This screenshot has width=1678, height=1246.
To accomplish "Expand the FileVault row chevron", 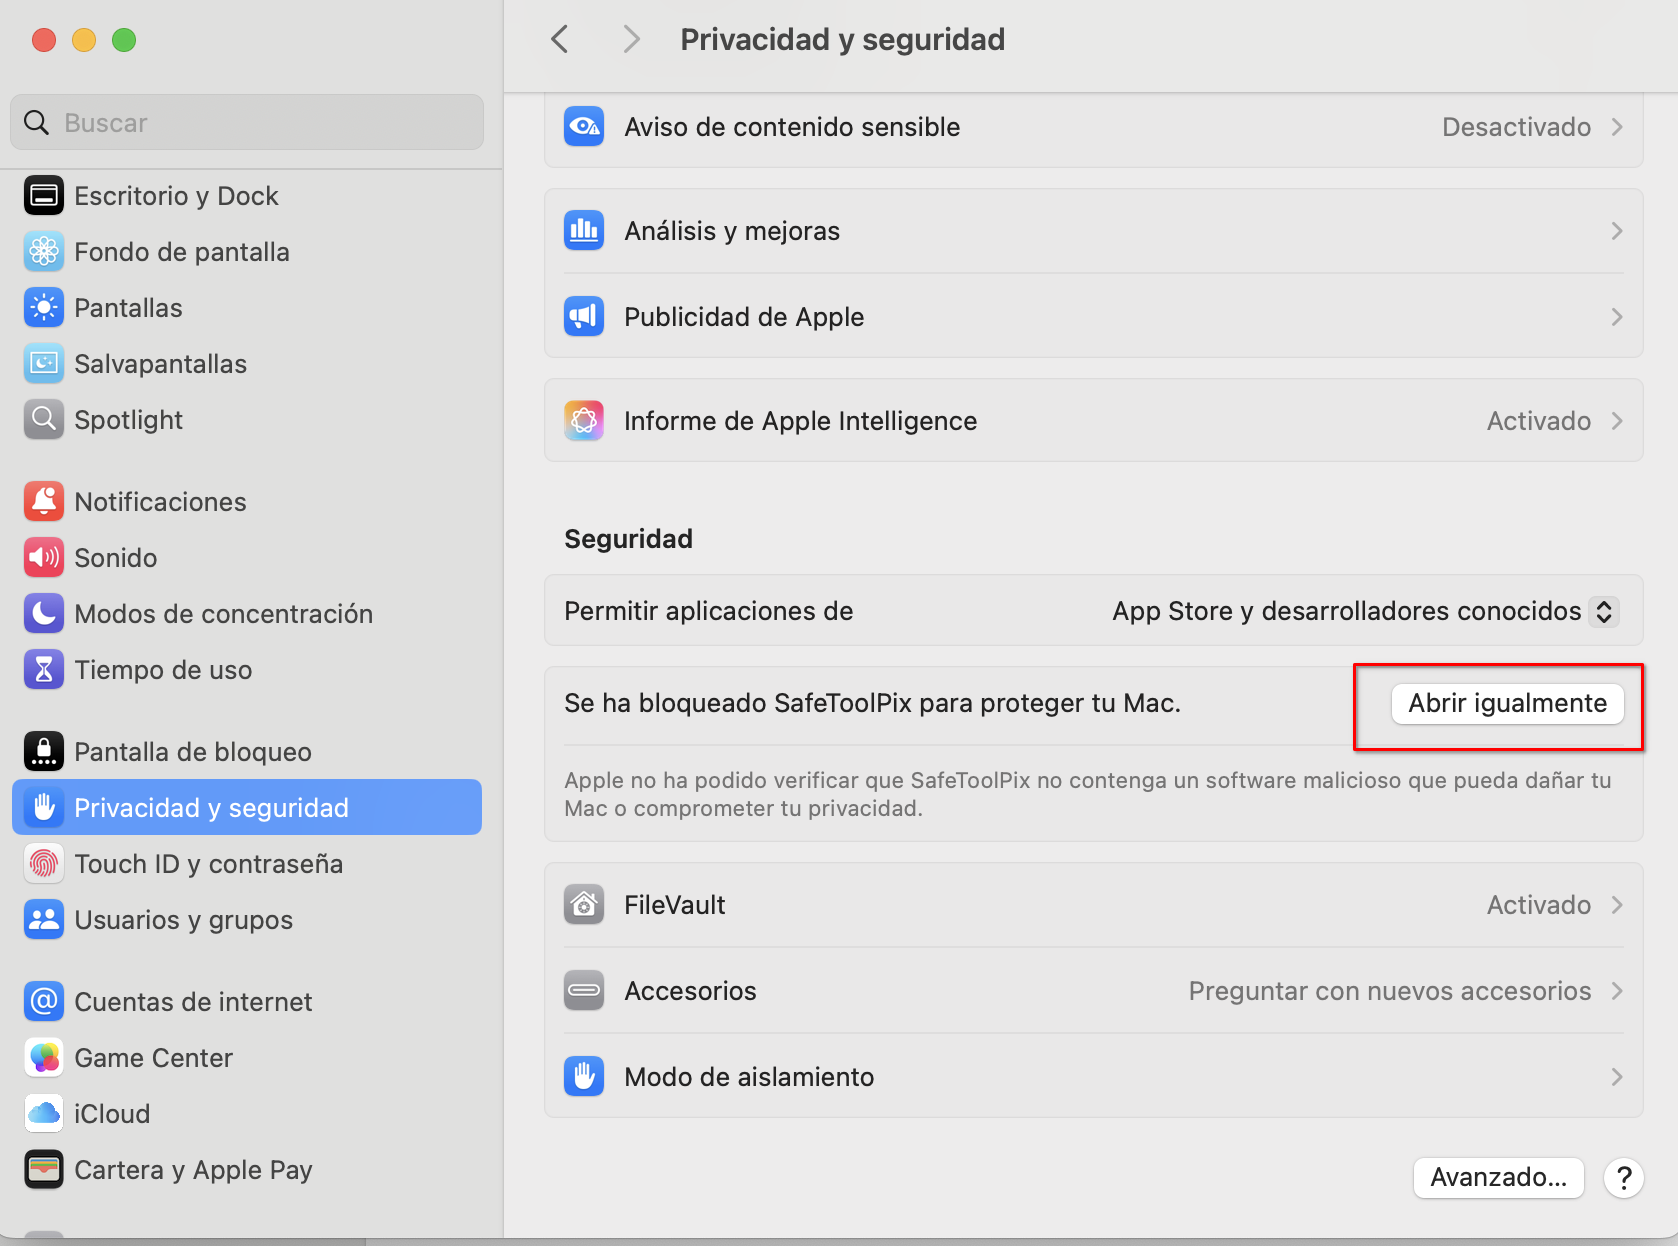I will point(1617,904).
